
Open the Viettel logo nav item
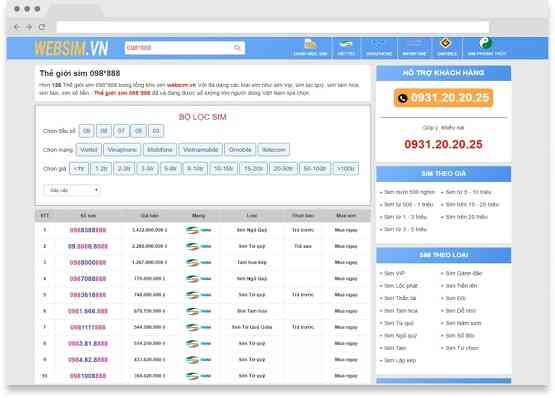point(346,45)
